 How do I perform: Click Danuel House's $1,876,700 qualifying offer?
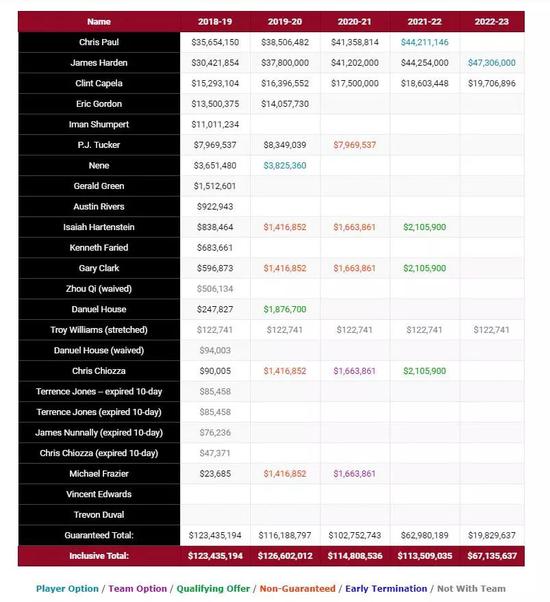tap(285, 309)
